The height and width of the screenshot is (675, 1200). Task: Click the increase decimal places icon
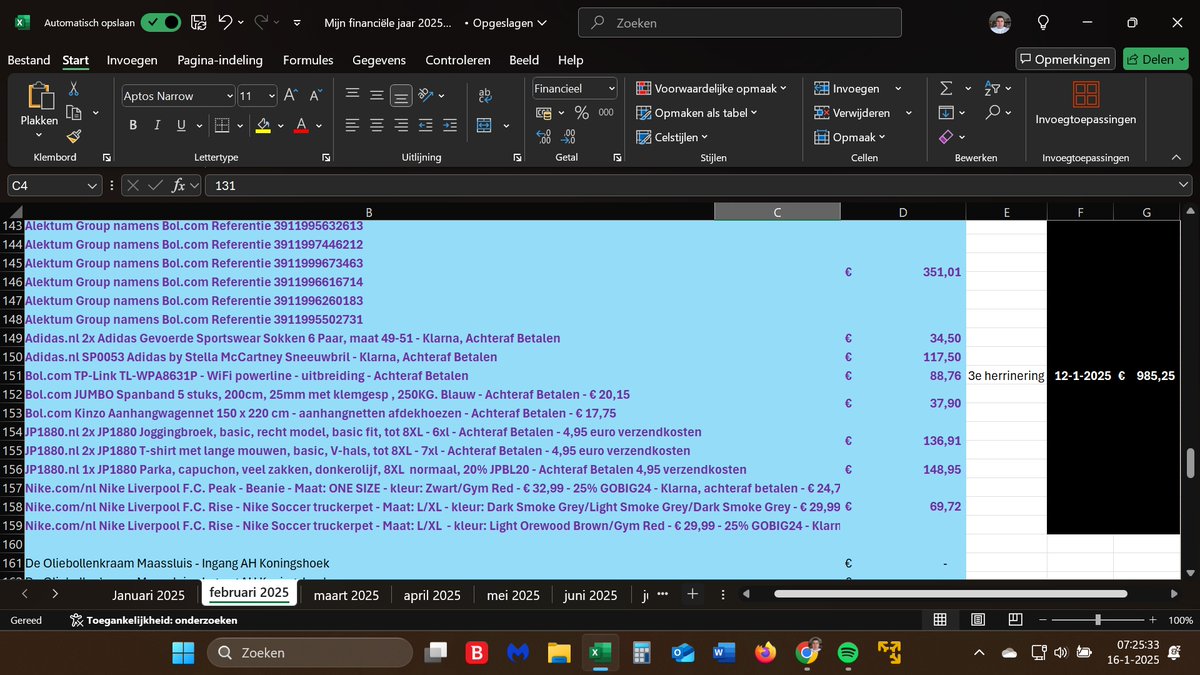point(544,137)
